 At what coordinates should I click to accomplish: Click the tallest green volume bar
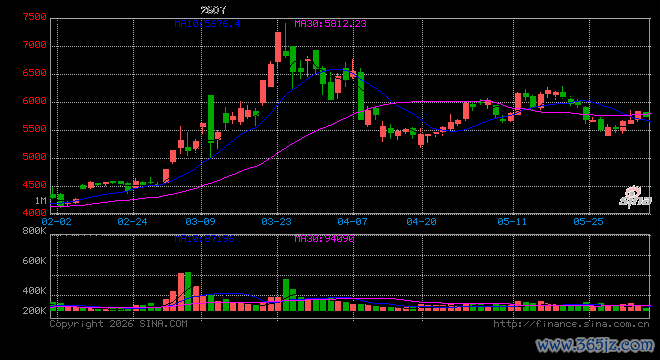point(188,291)
